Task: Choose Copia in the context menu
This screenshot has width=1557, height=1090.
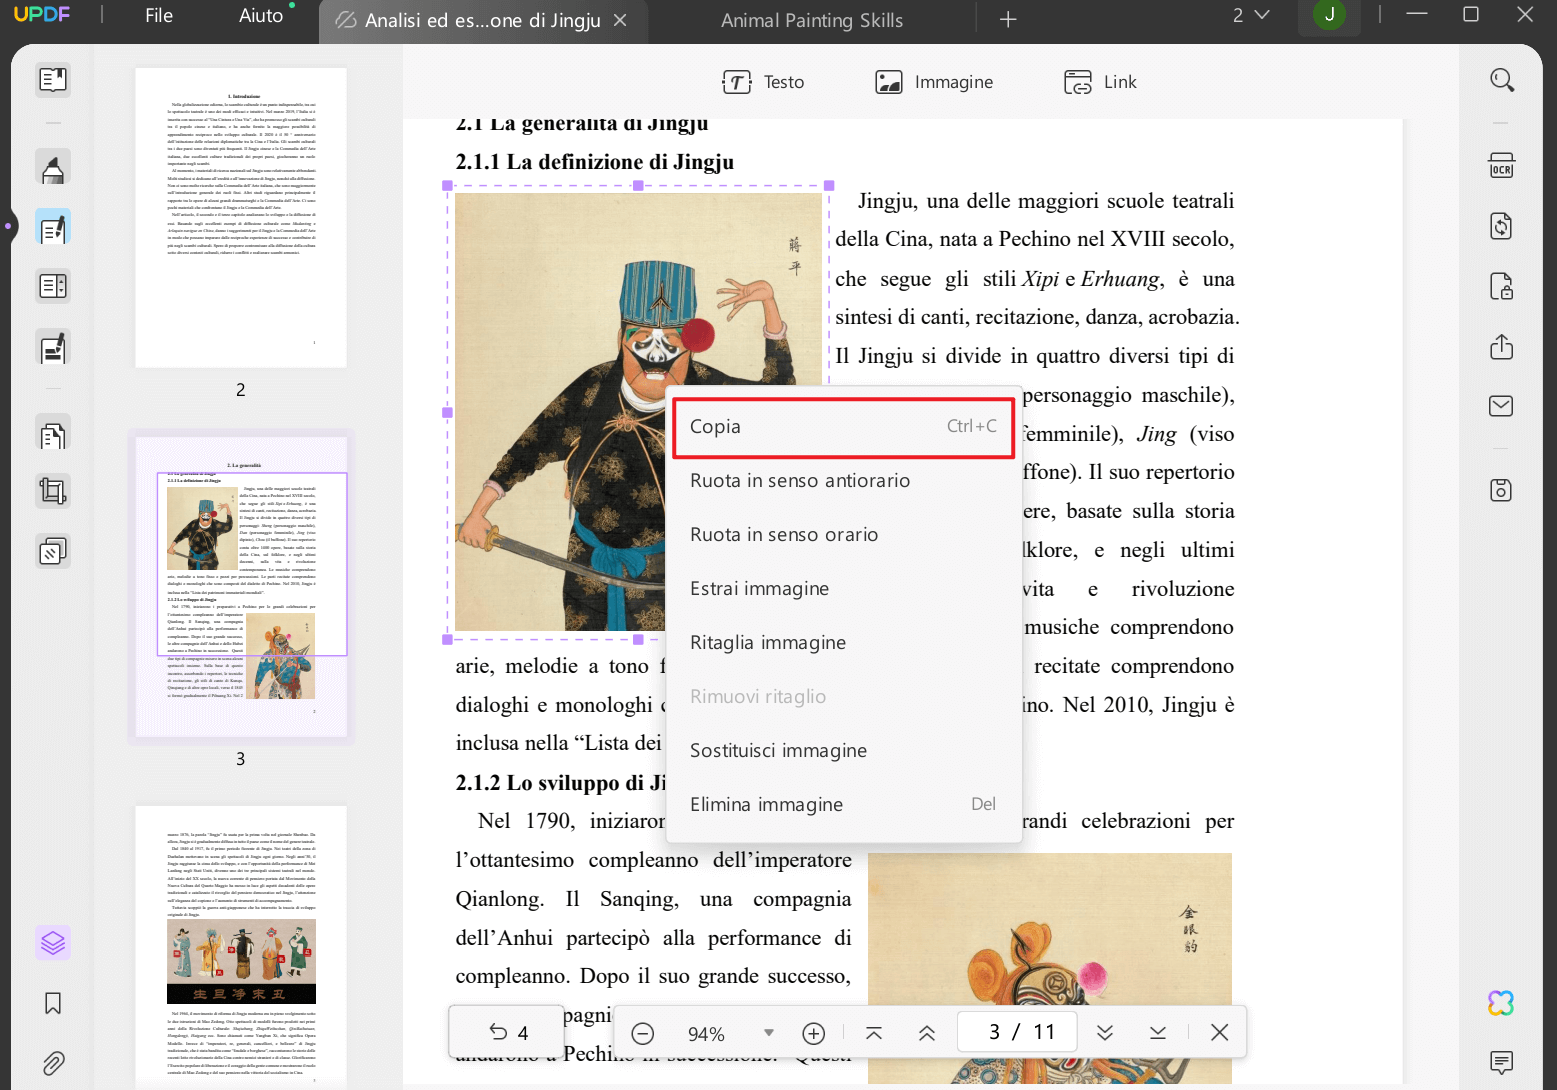Action: [x=844, y=427]
